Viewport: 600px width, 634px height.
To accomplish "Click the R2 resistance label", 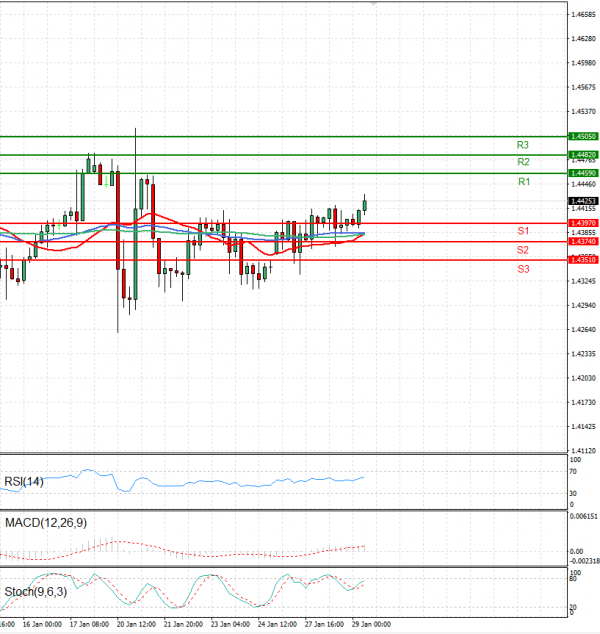I will [x=523, y=162].
